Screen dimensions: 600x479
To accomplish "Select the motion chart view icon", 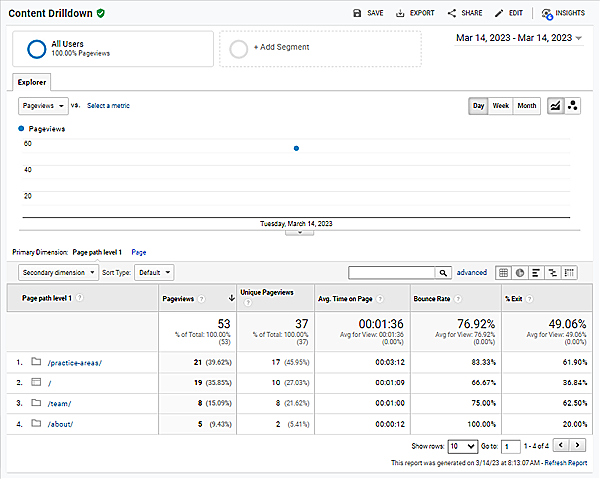I will [x=572, y=106].
